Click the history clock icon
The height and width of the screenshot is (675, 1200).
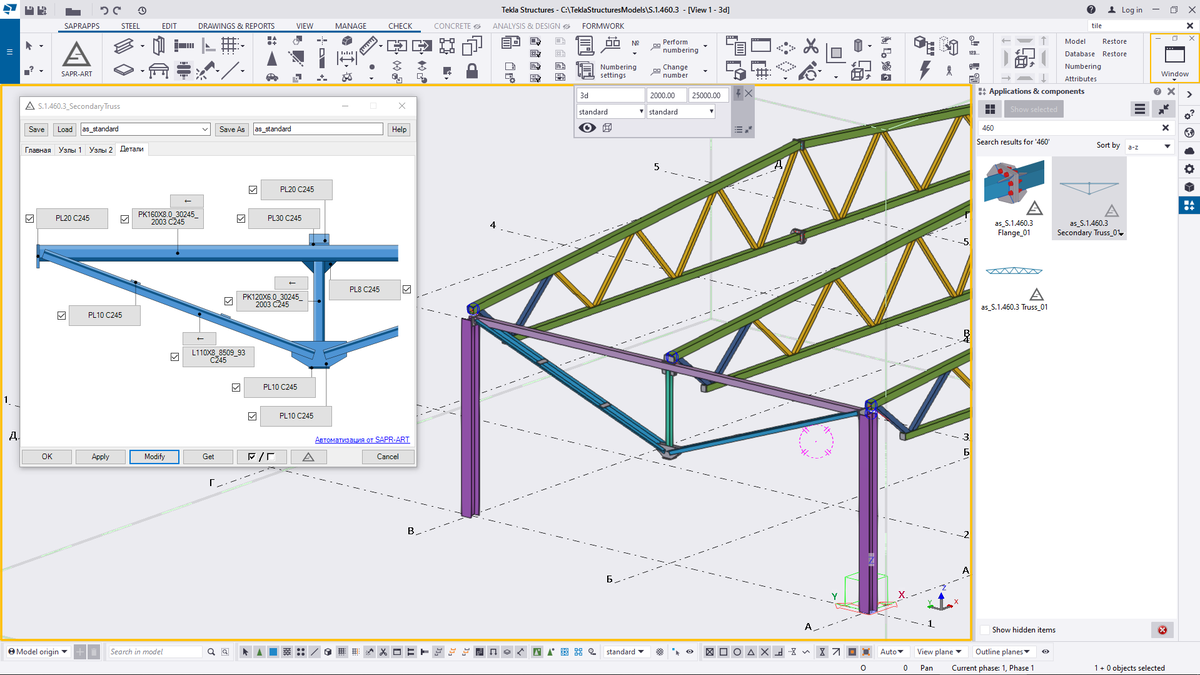[x=143, y=9]
